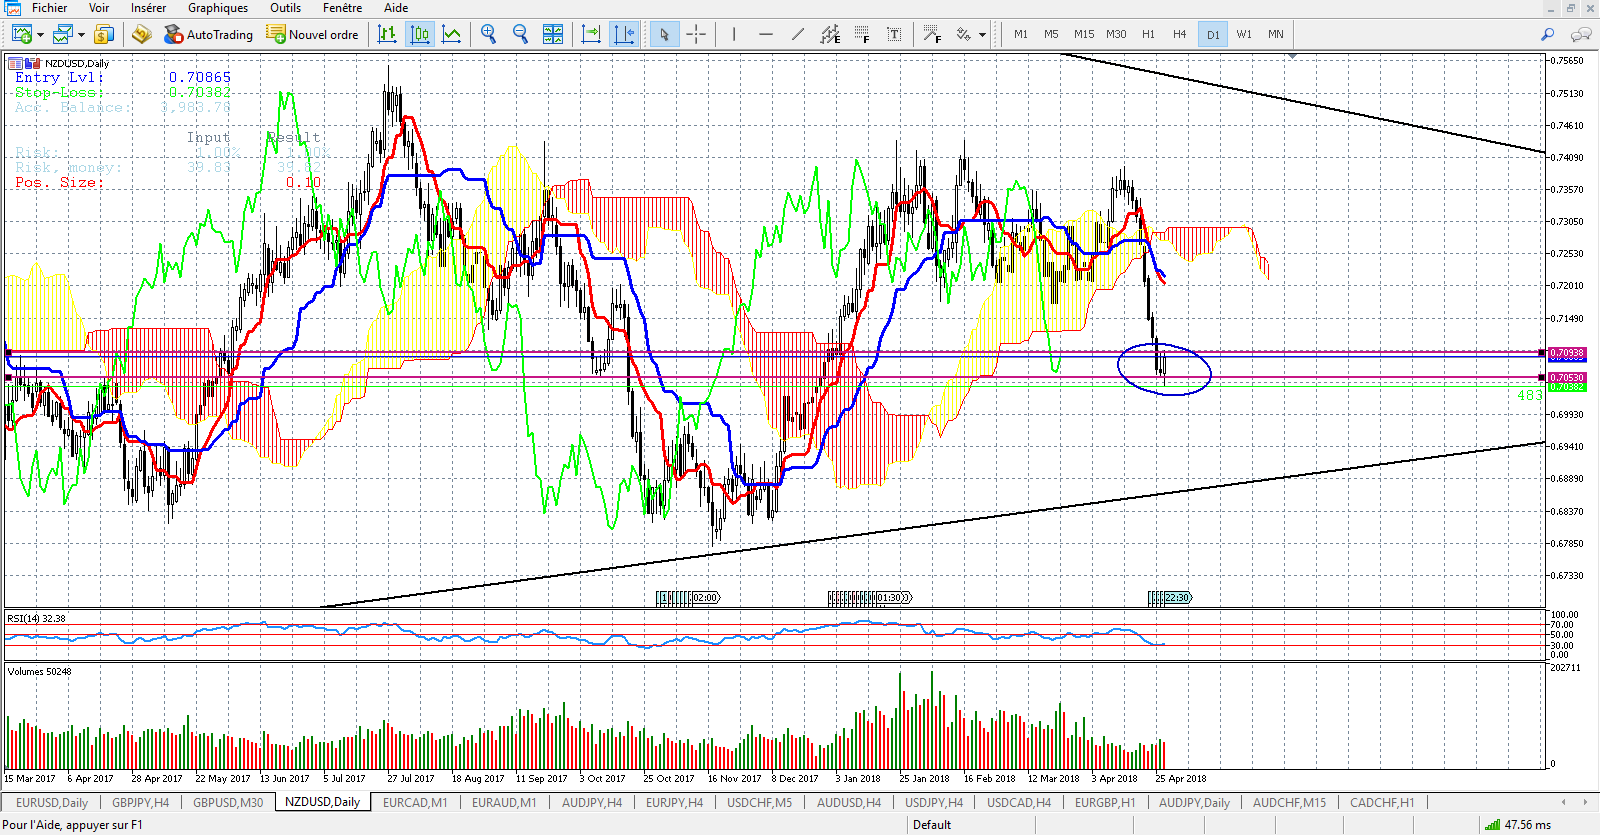Open the Insérer menu

coord(148,8)
